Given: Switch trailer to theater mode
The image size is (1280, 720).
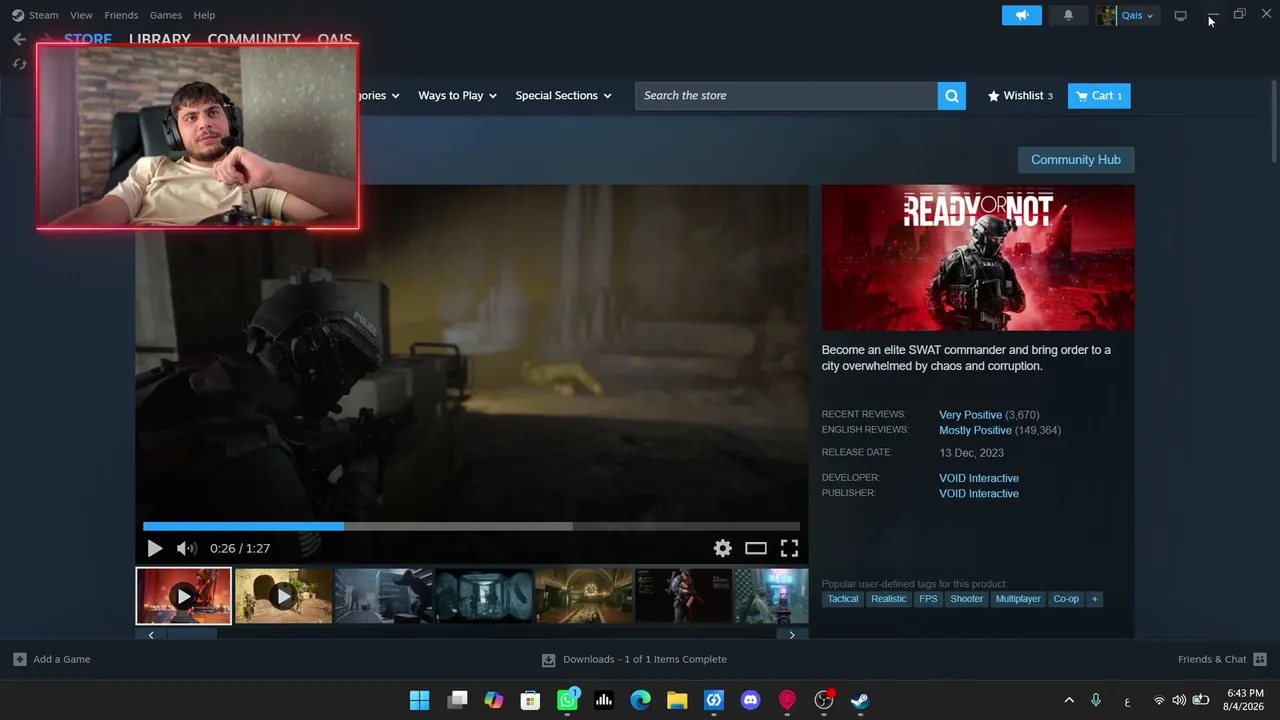Looking at the screenshot, I should 756,548.
